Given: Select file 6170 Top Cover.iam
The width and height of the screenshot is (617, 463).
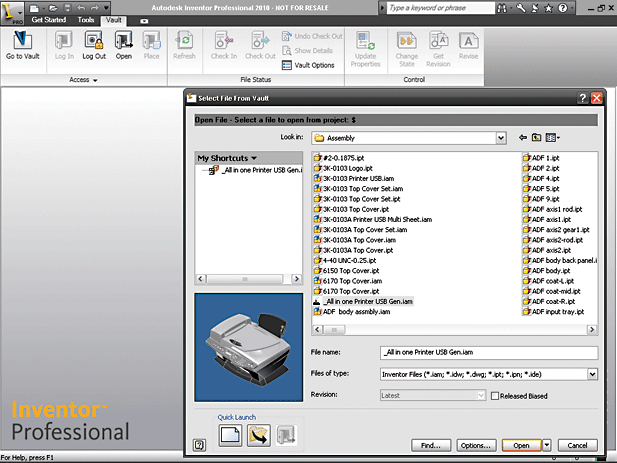Looking at the screenshot, I should point(348,281).
